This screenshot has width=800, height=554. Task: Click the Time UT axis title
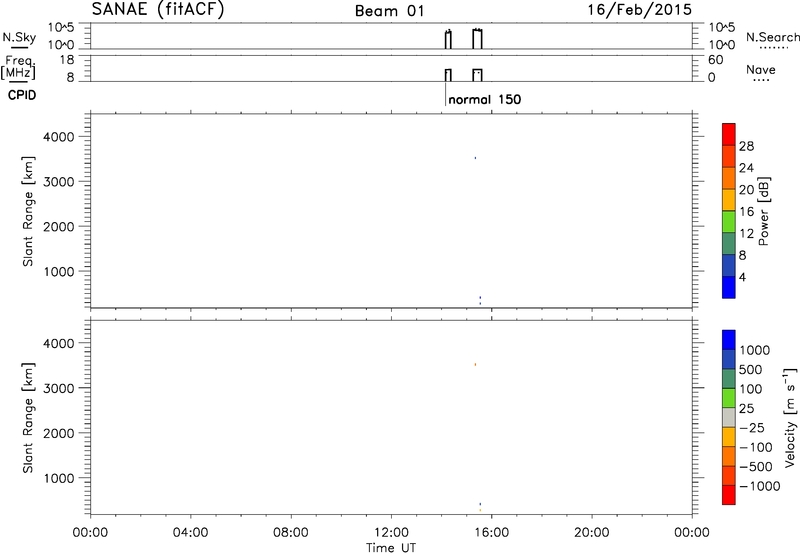pos(391,548)
